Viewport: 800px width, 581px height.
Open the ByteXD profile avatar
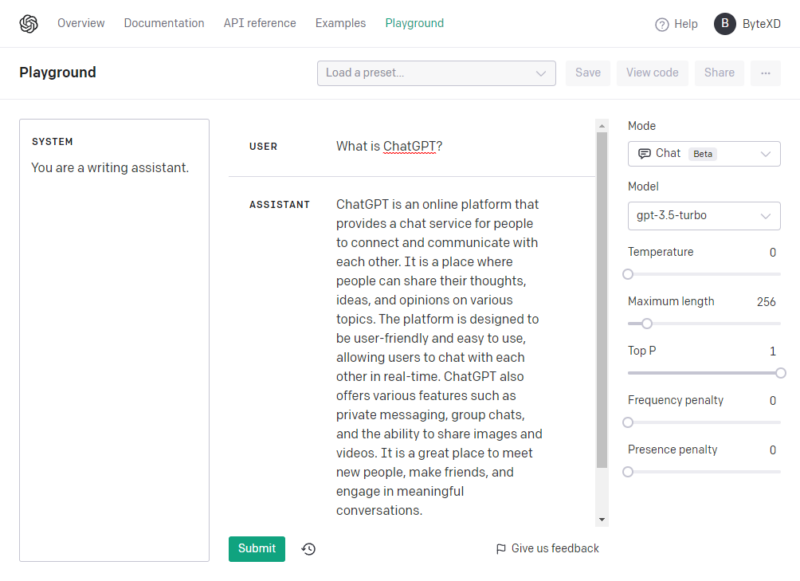(x=724, y=23)
